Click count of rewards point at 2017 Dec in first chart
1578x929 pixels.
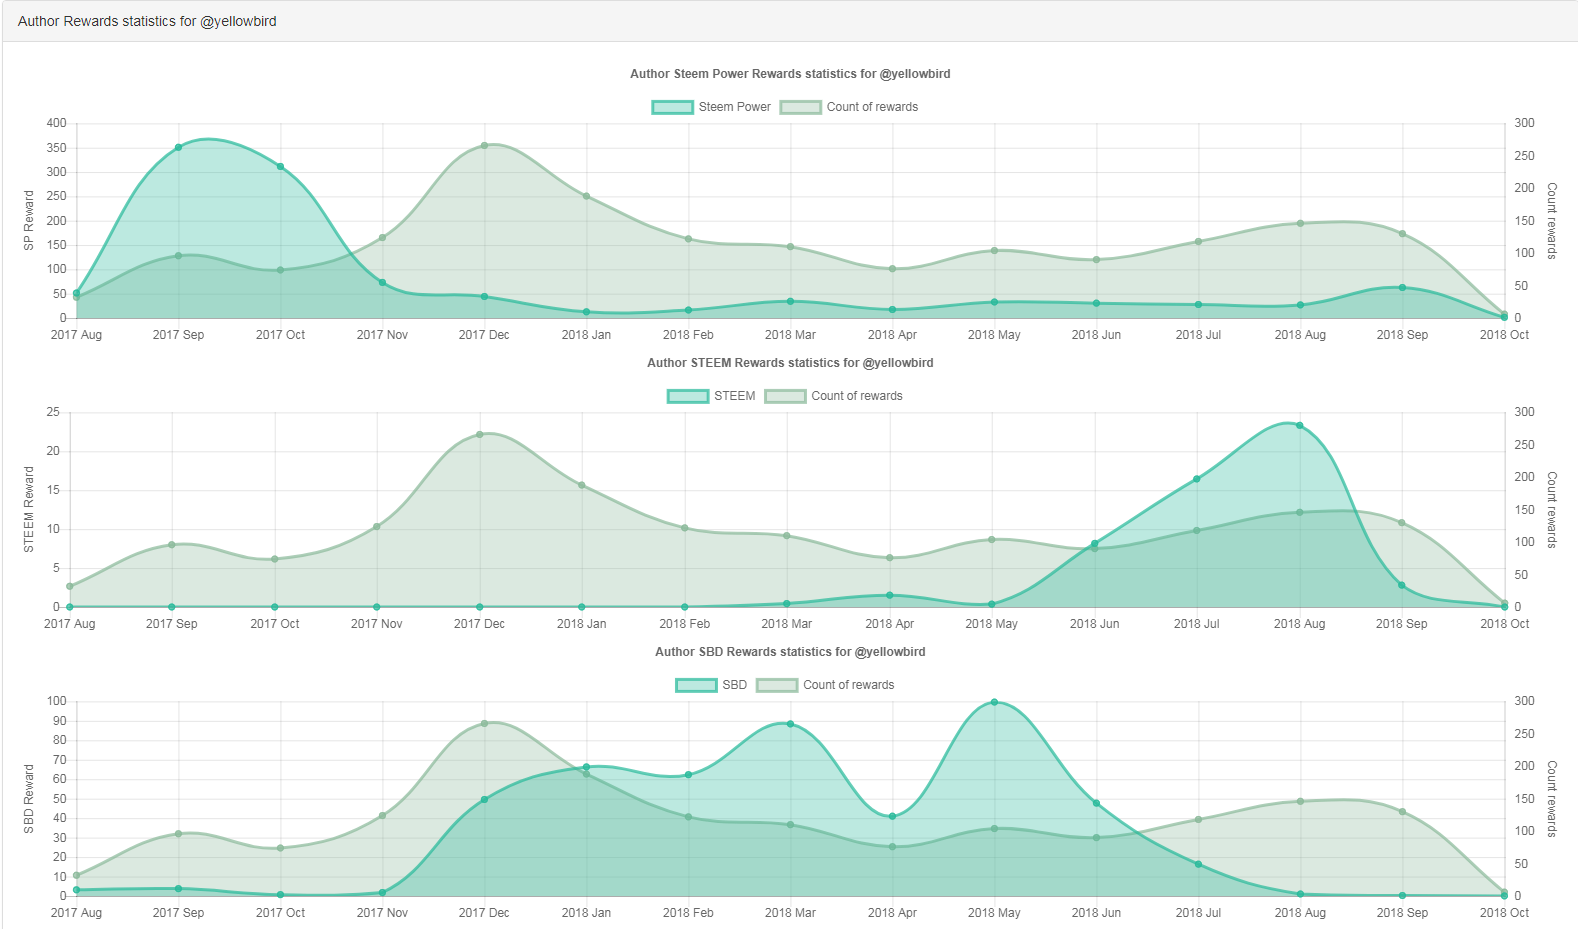[484, 145]
